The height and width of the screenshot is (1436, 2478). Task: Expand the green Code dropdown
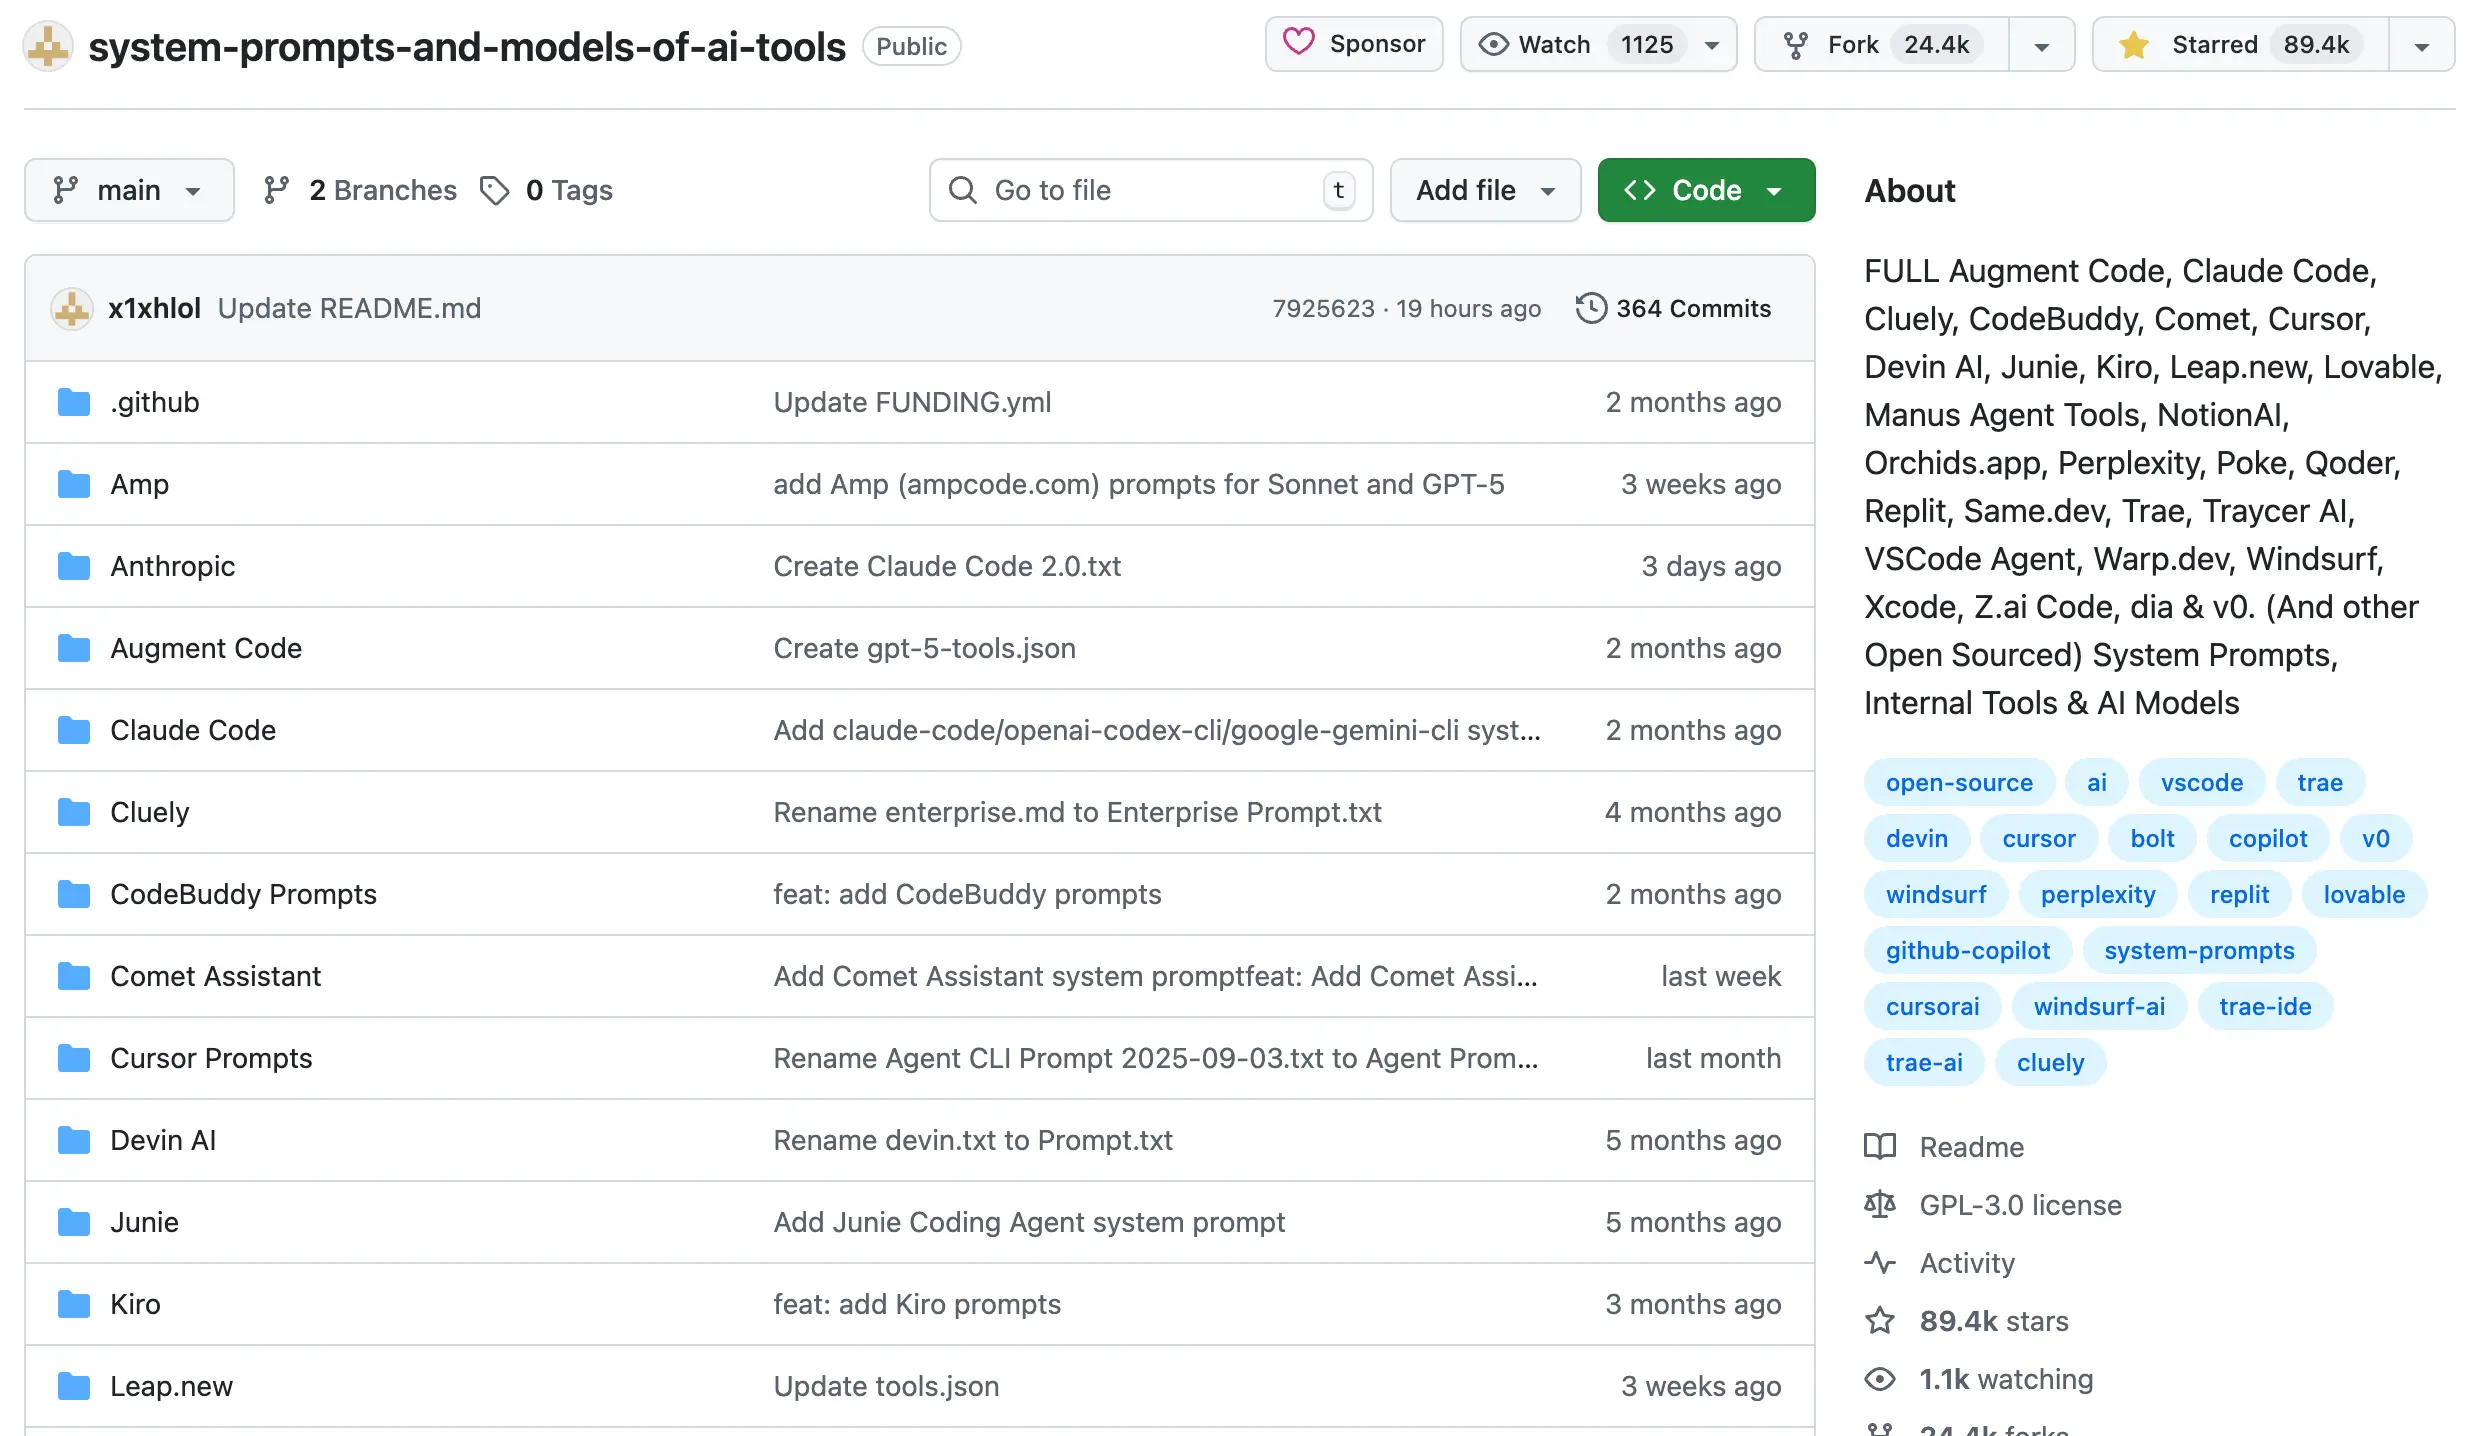(1706, 190)
